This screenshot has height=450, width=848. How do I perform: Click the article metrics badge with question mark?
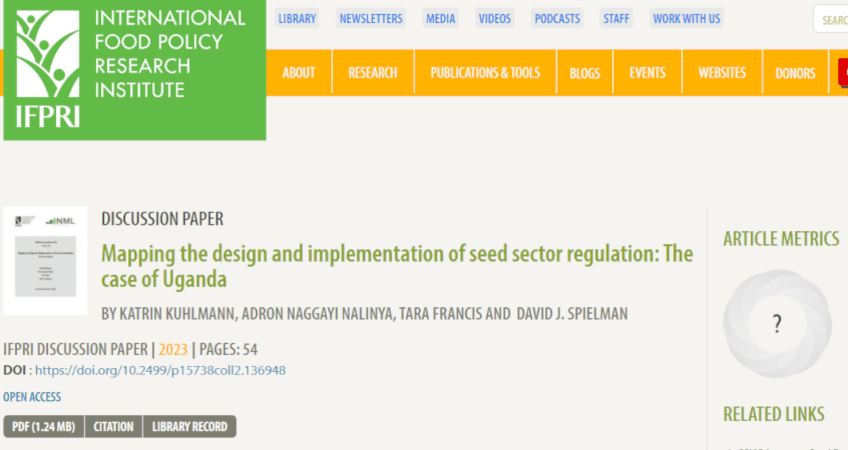(777, 323)
